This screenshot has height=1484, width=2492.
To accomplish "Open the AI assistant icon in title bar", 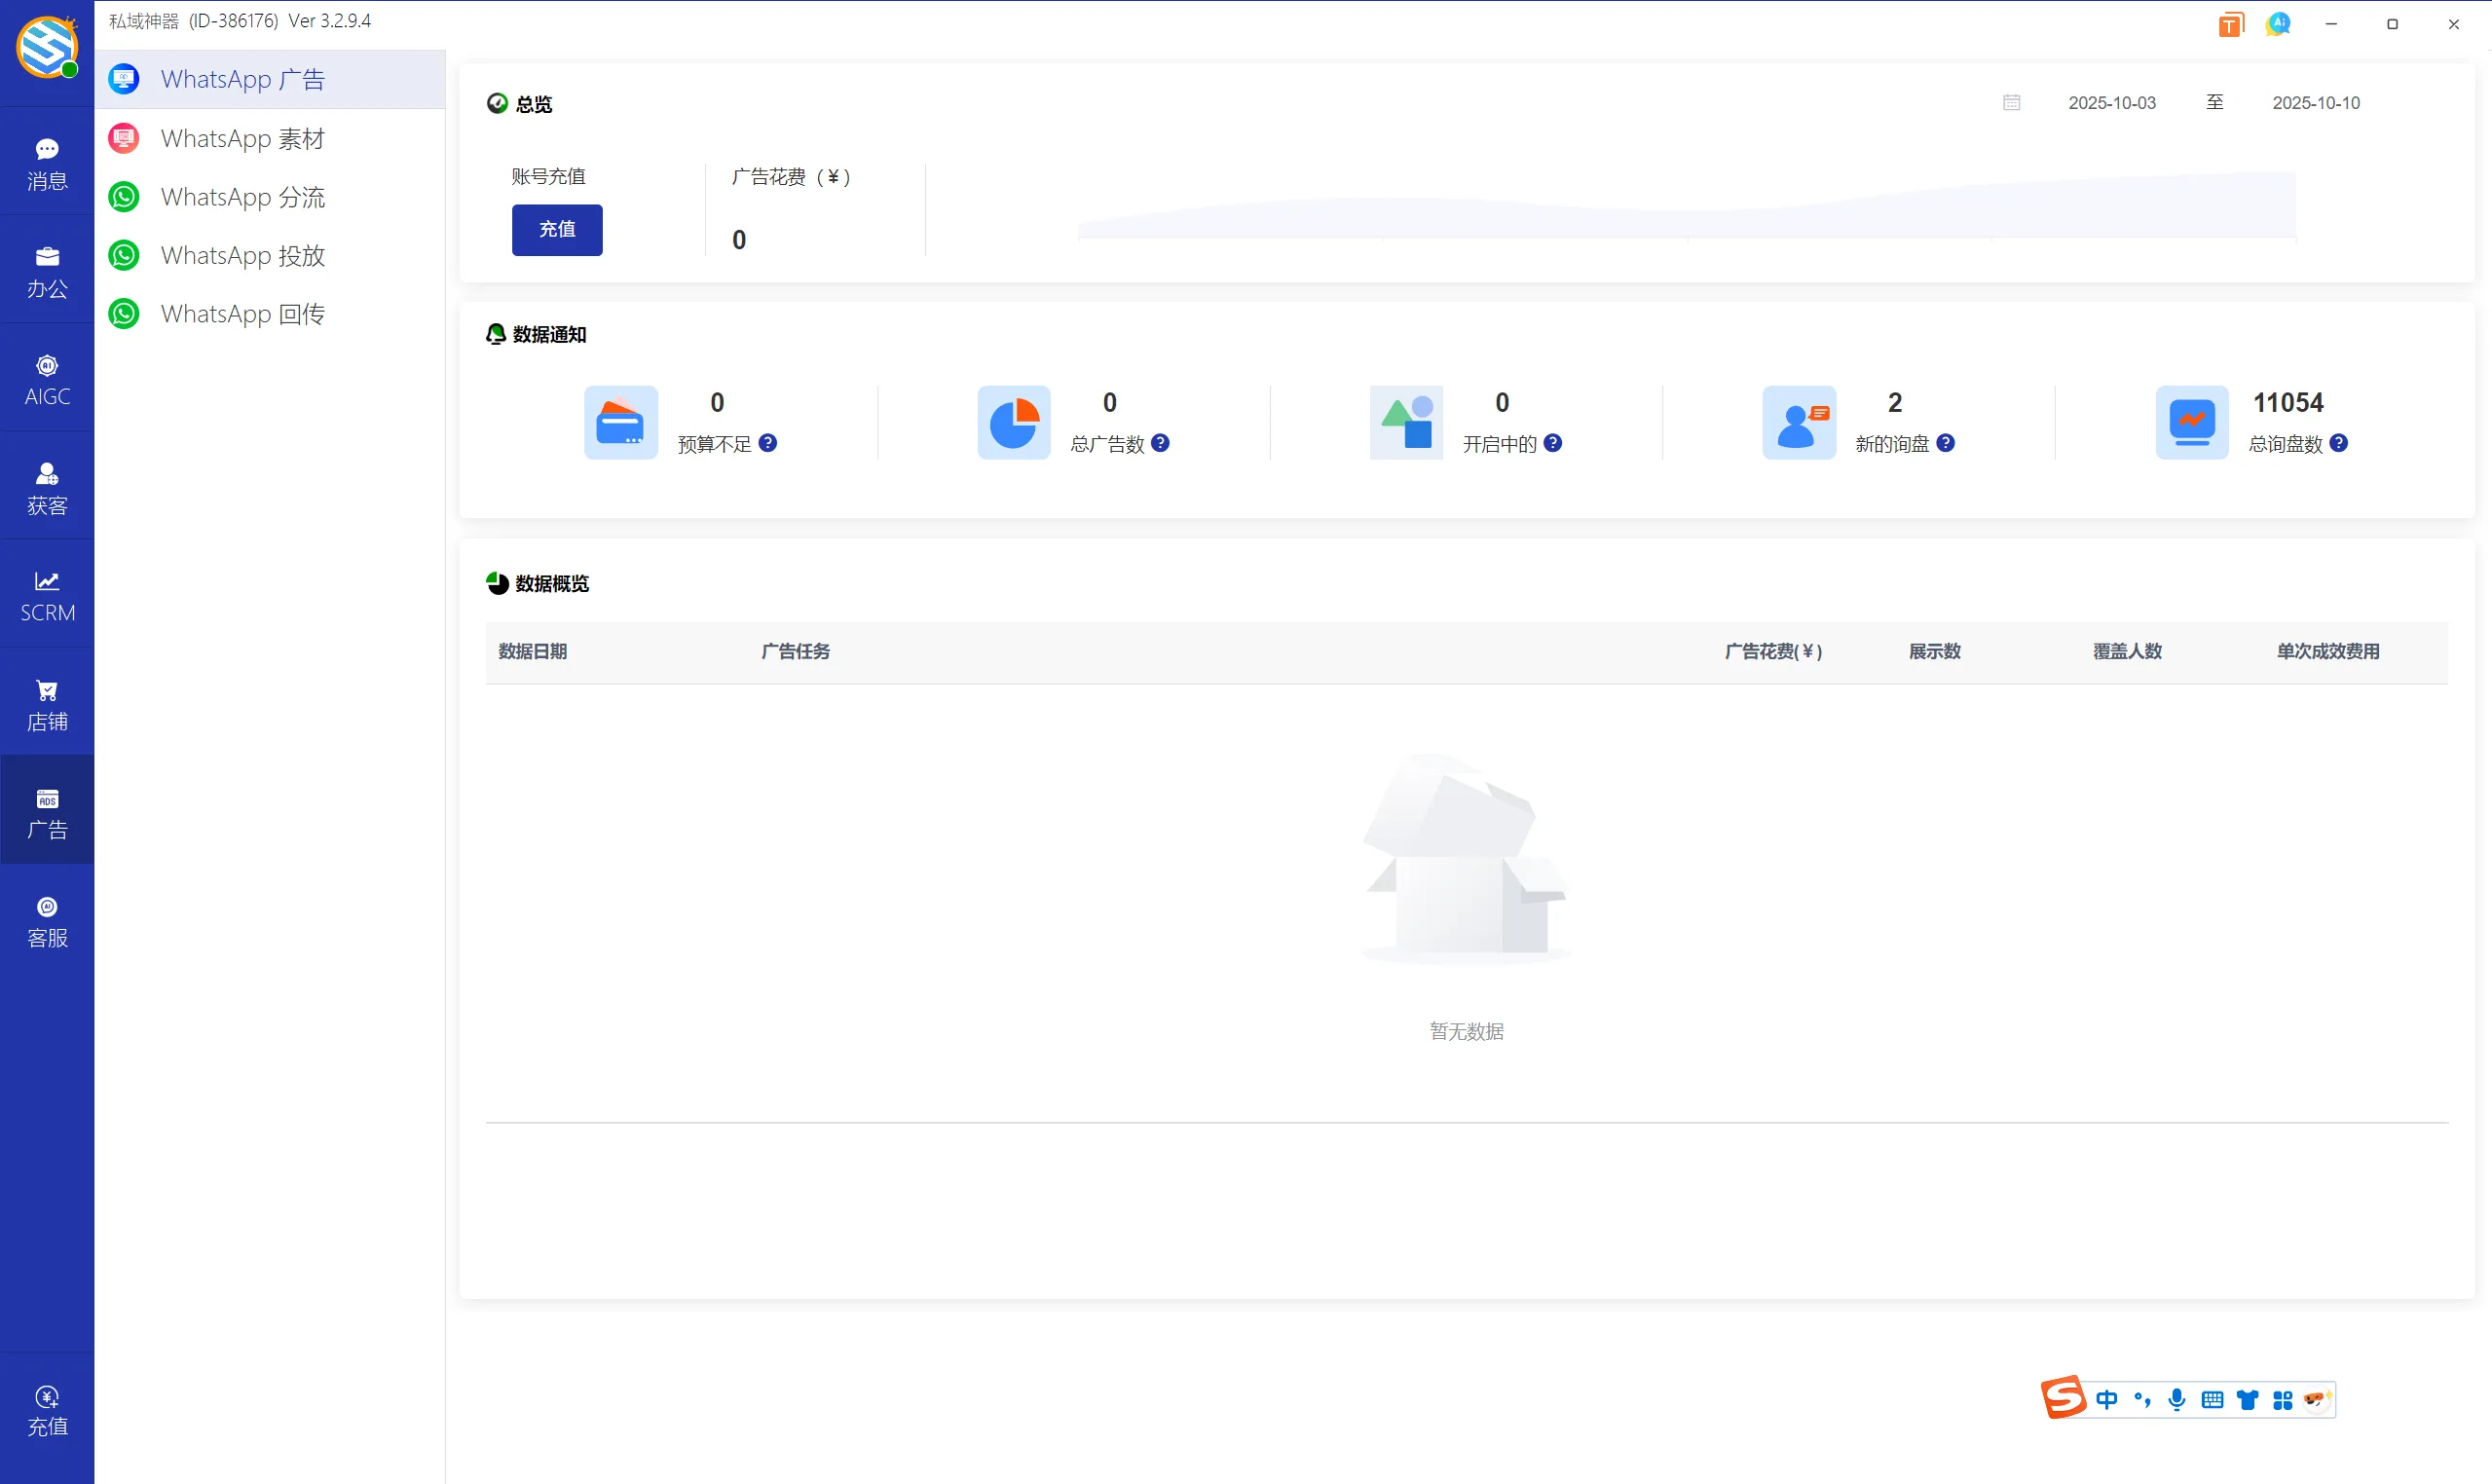I will tap(2278, 23).
